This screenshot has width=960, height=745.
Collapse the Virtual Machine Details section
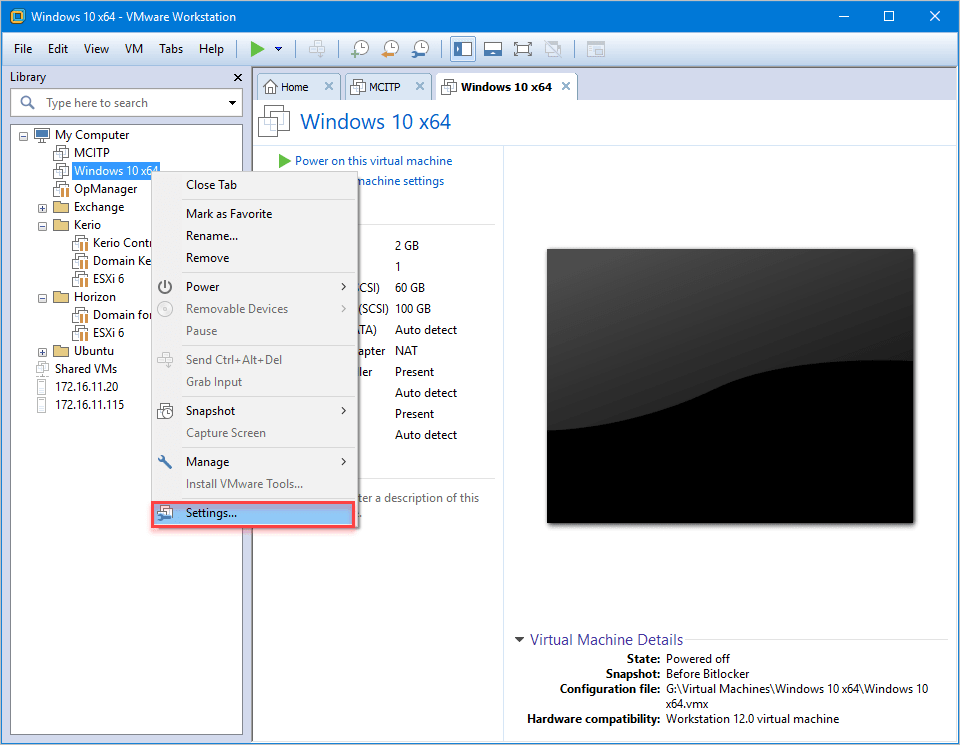tap(519, 640)
